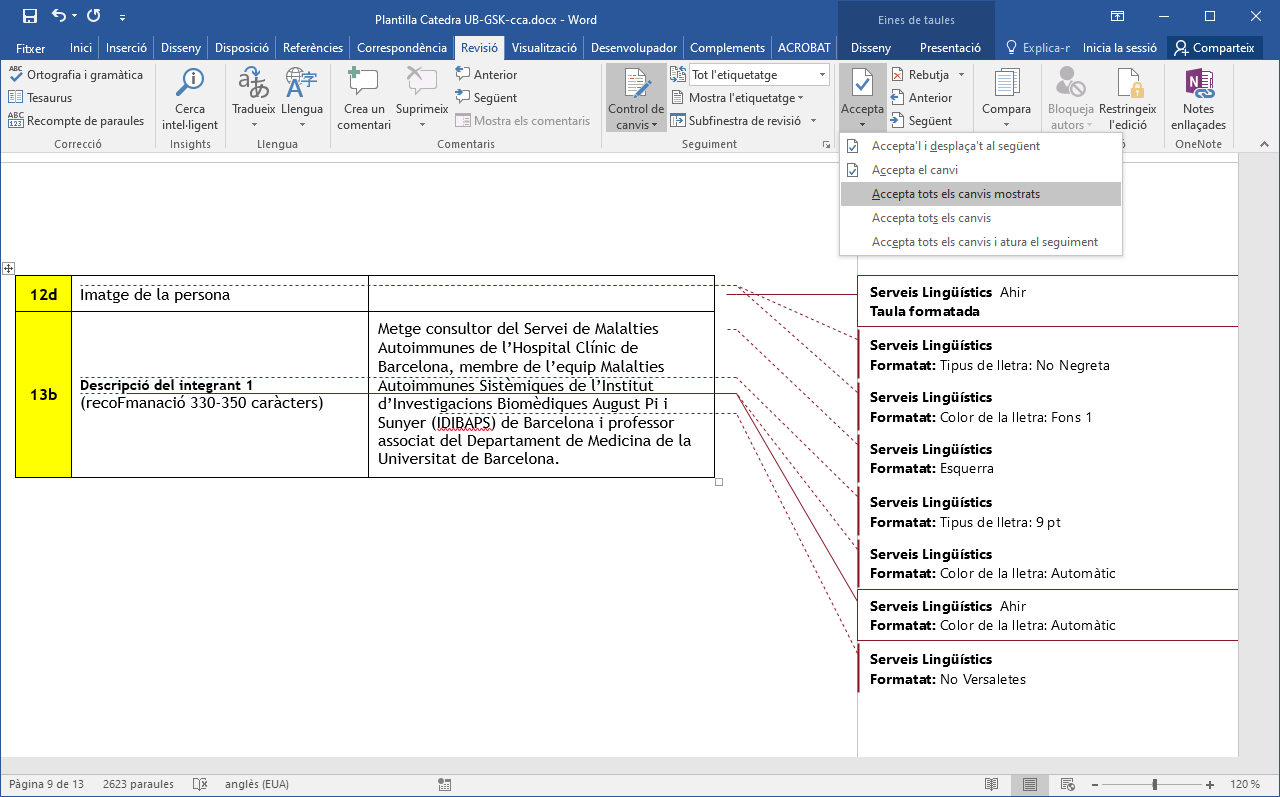The image size is (1280, 797).
Task: Expand the Tot l'etiquetatge dropdown
Action: [x=822, y=75]
